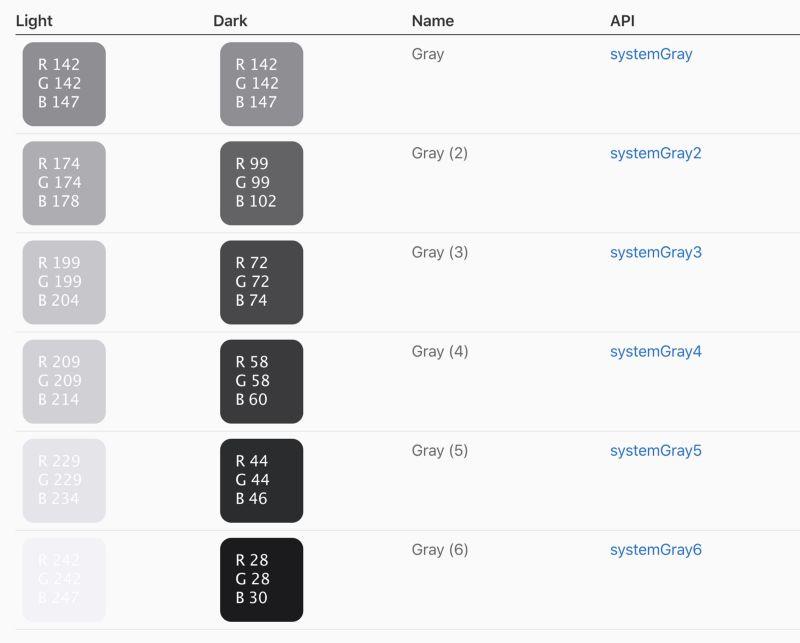Viewport: 800px width, 643px height.
Task: Pick the light Gray (6) swatch R 242
Action: [64, 579]
